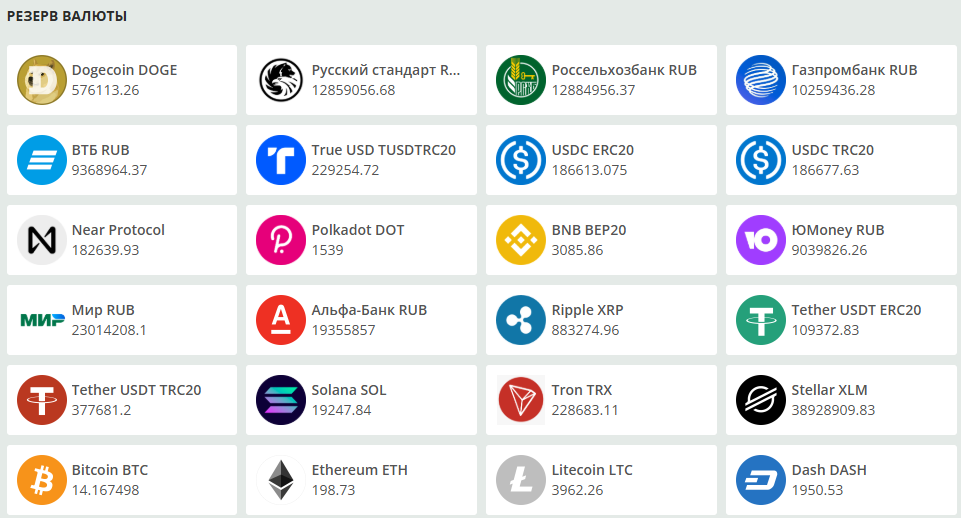Click the gray Litecoin logo icon
This screenshot has width=961, height=518.
click(521, 480)
